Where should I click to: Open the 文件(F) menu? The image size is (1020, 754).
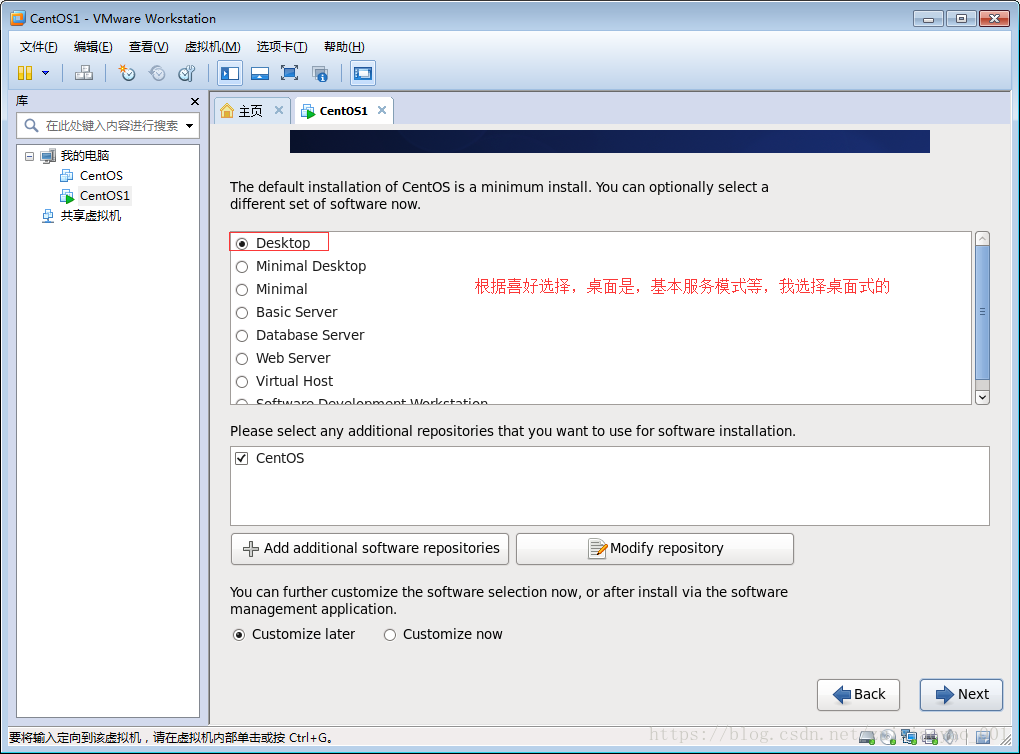pyautogui.click(x=38, y=47)
